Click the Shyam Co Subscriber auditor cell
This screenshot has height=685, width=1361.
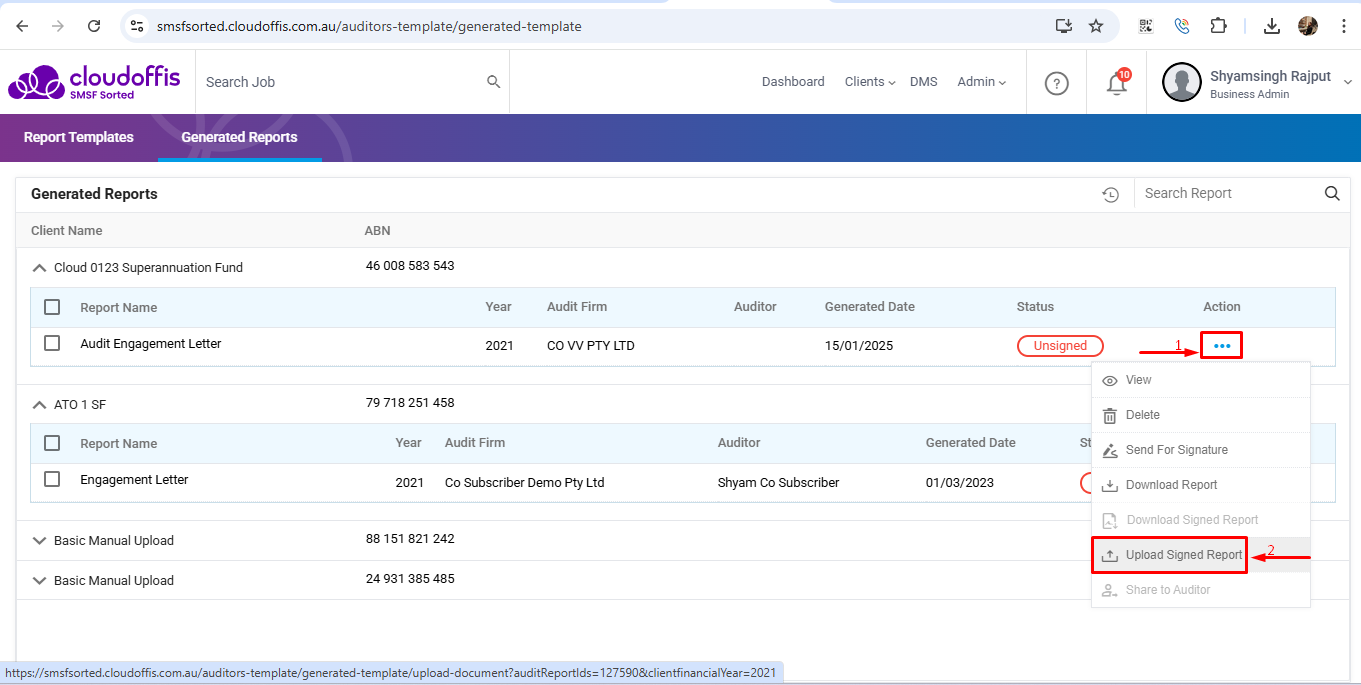(778, 482)
